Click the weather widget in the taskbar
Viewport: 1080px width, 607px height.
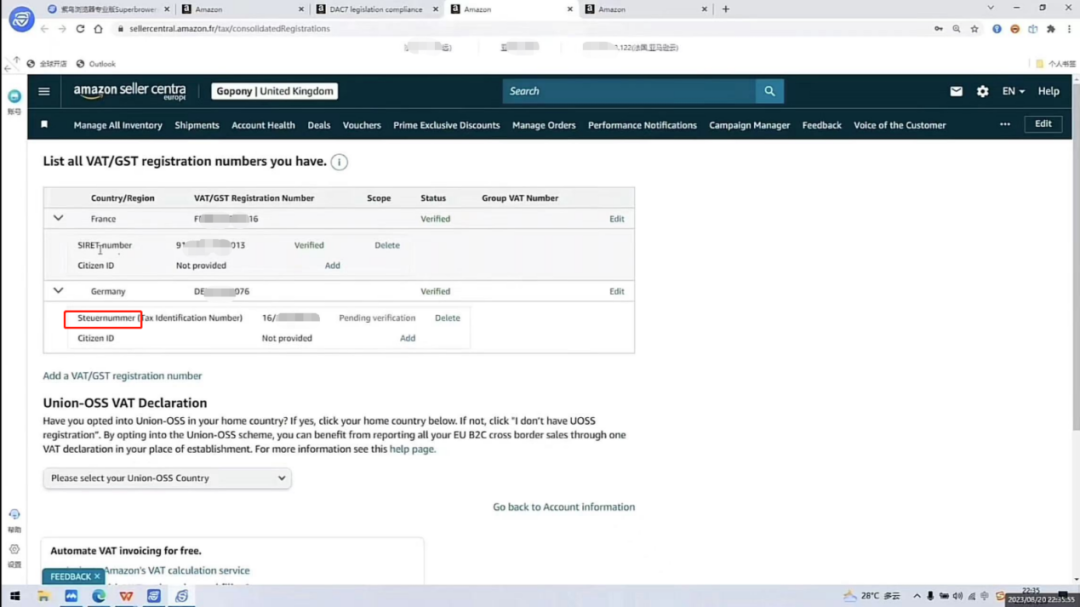pos(871,596)
